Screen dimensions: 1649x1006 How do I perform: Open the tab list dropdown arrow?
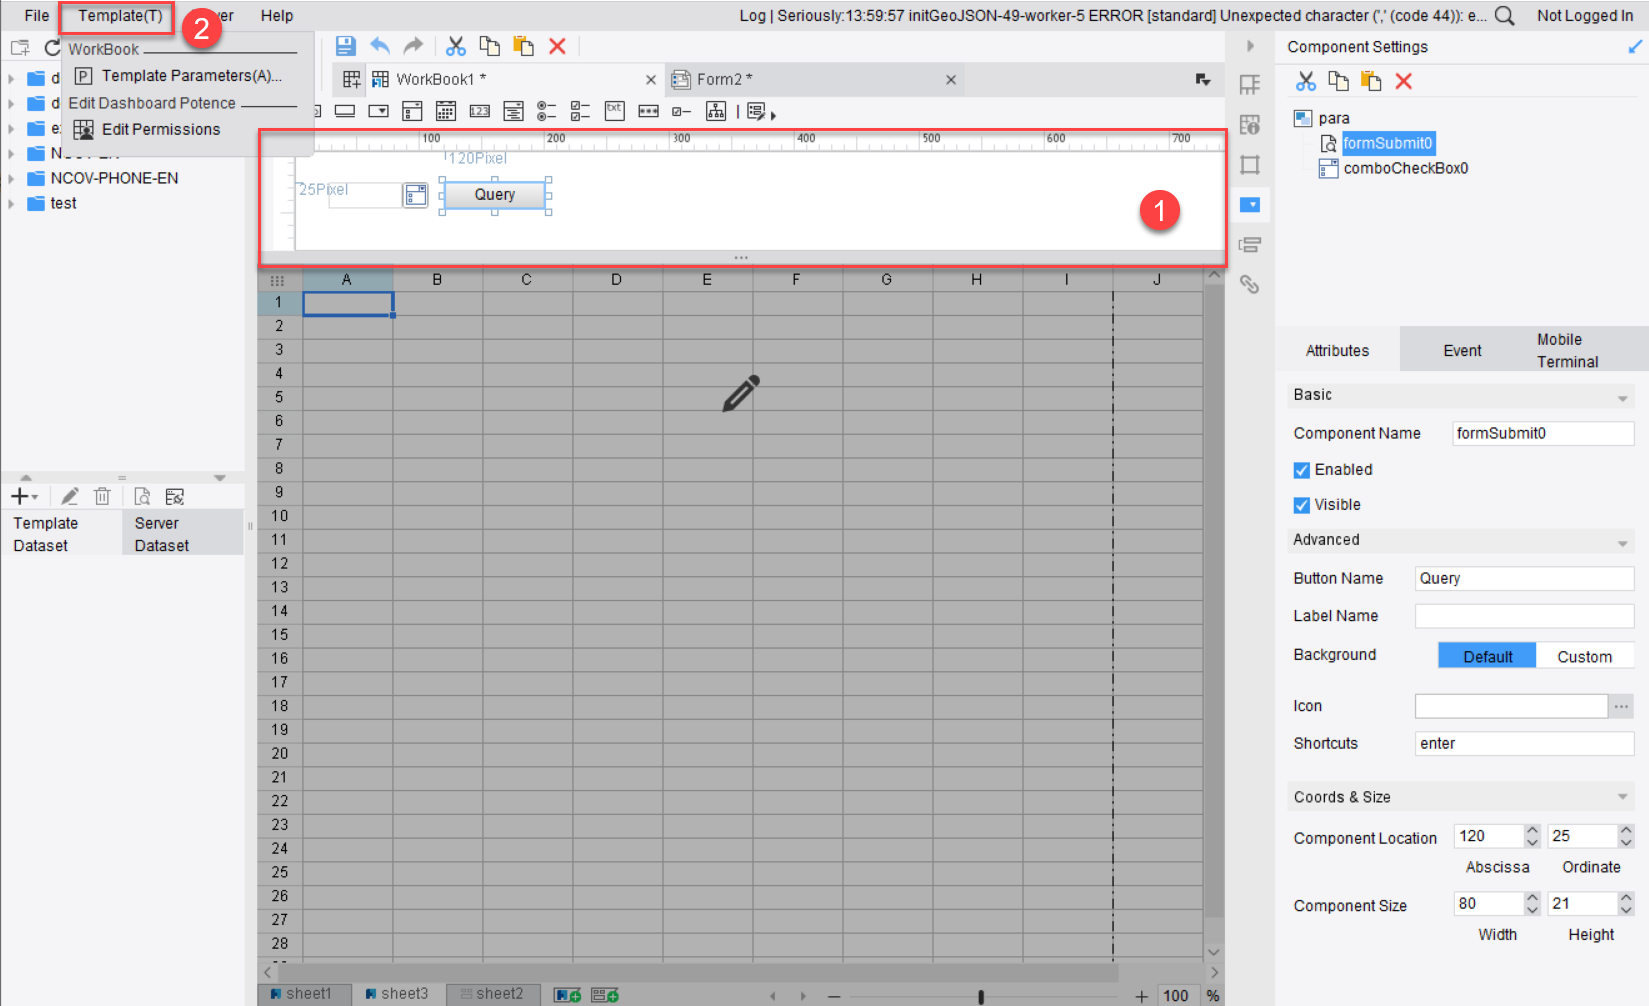tap(1203, 80)
